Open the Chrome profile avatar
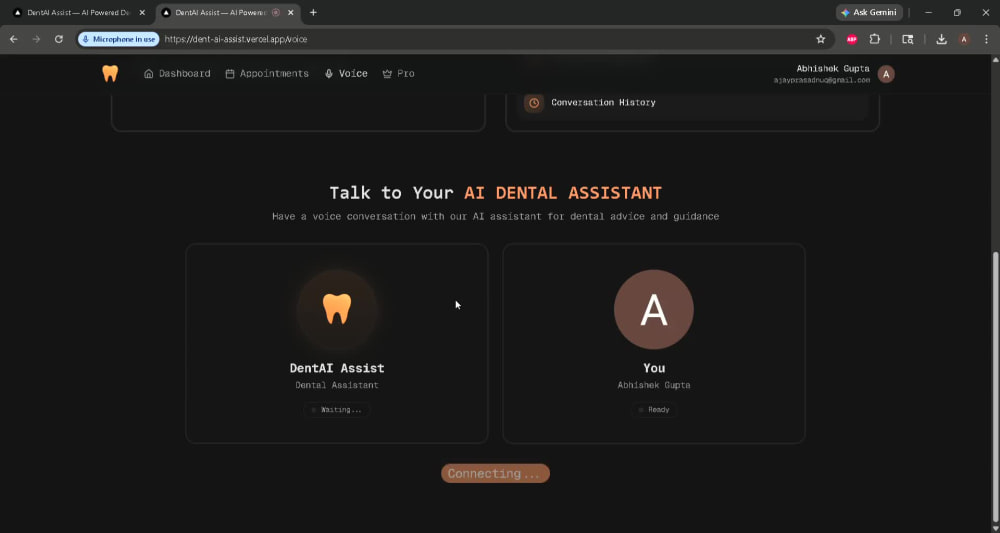The image size is (1000, 533). coord(964,39)
